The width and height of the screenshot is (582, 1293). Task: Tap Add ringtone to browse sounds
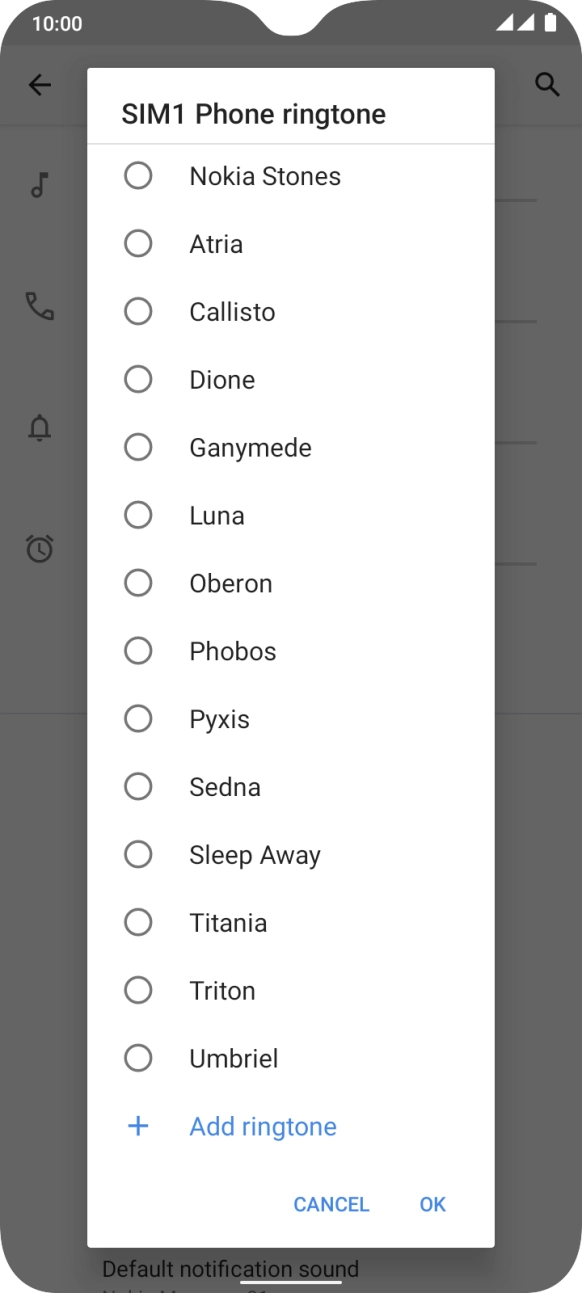pos(262,1126)
